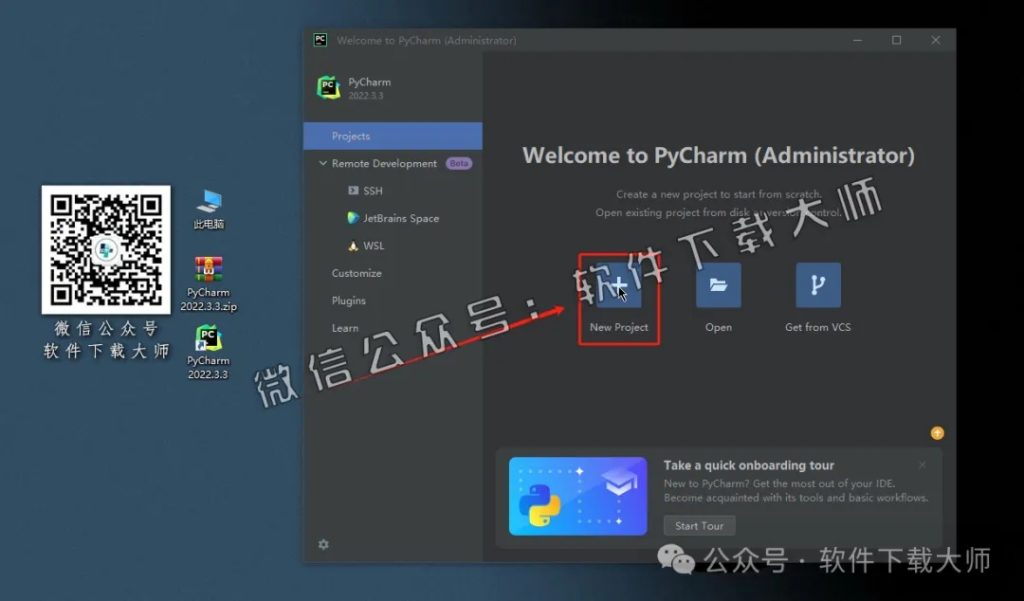Click the orange notification indicator on the right
1024x601 pixels.
click(x=937, y=432)
